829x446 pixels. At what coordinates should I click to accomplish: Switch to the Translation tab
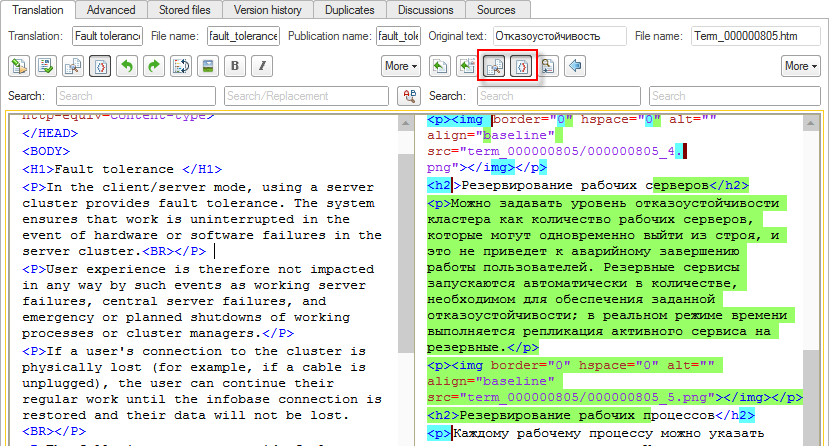(38, 10)
